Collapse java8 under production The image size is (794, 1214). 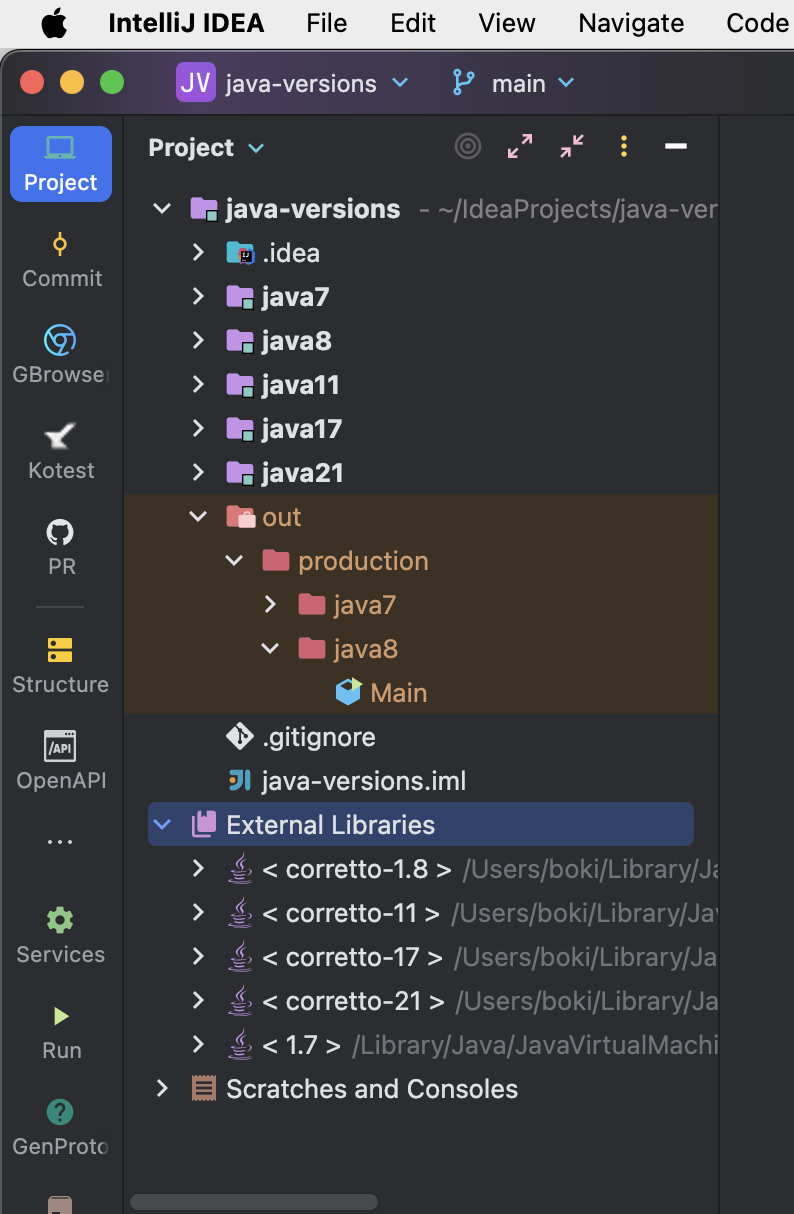click(270, 649)
